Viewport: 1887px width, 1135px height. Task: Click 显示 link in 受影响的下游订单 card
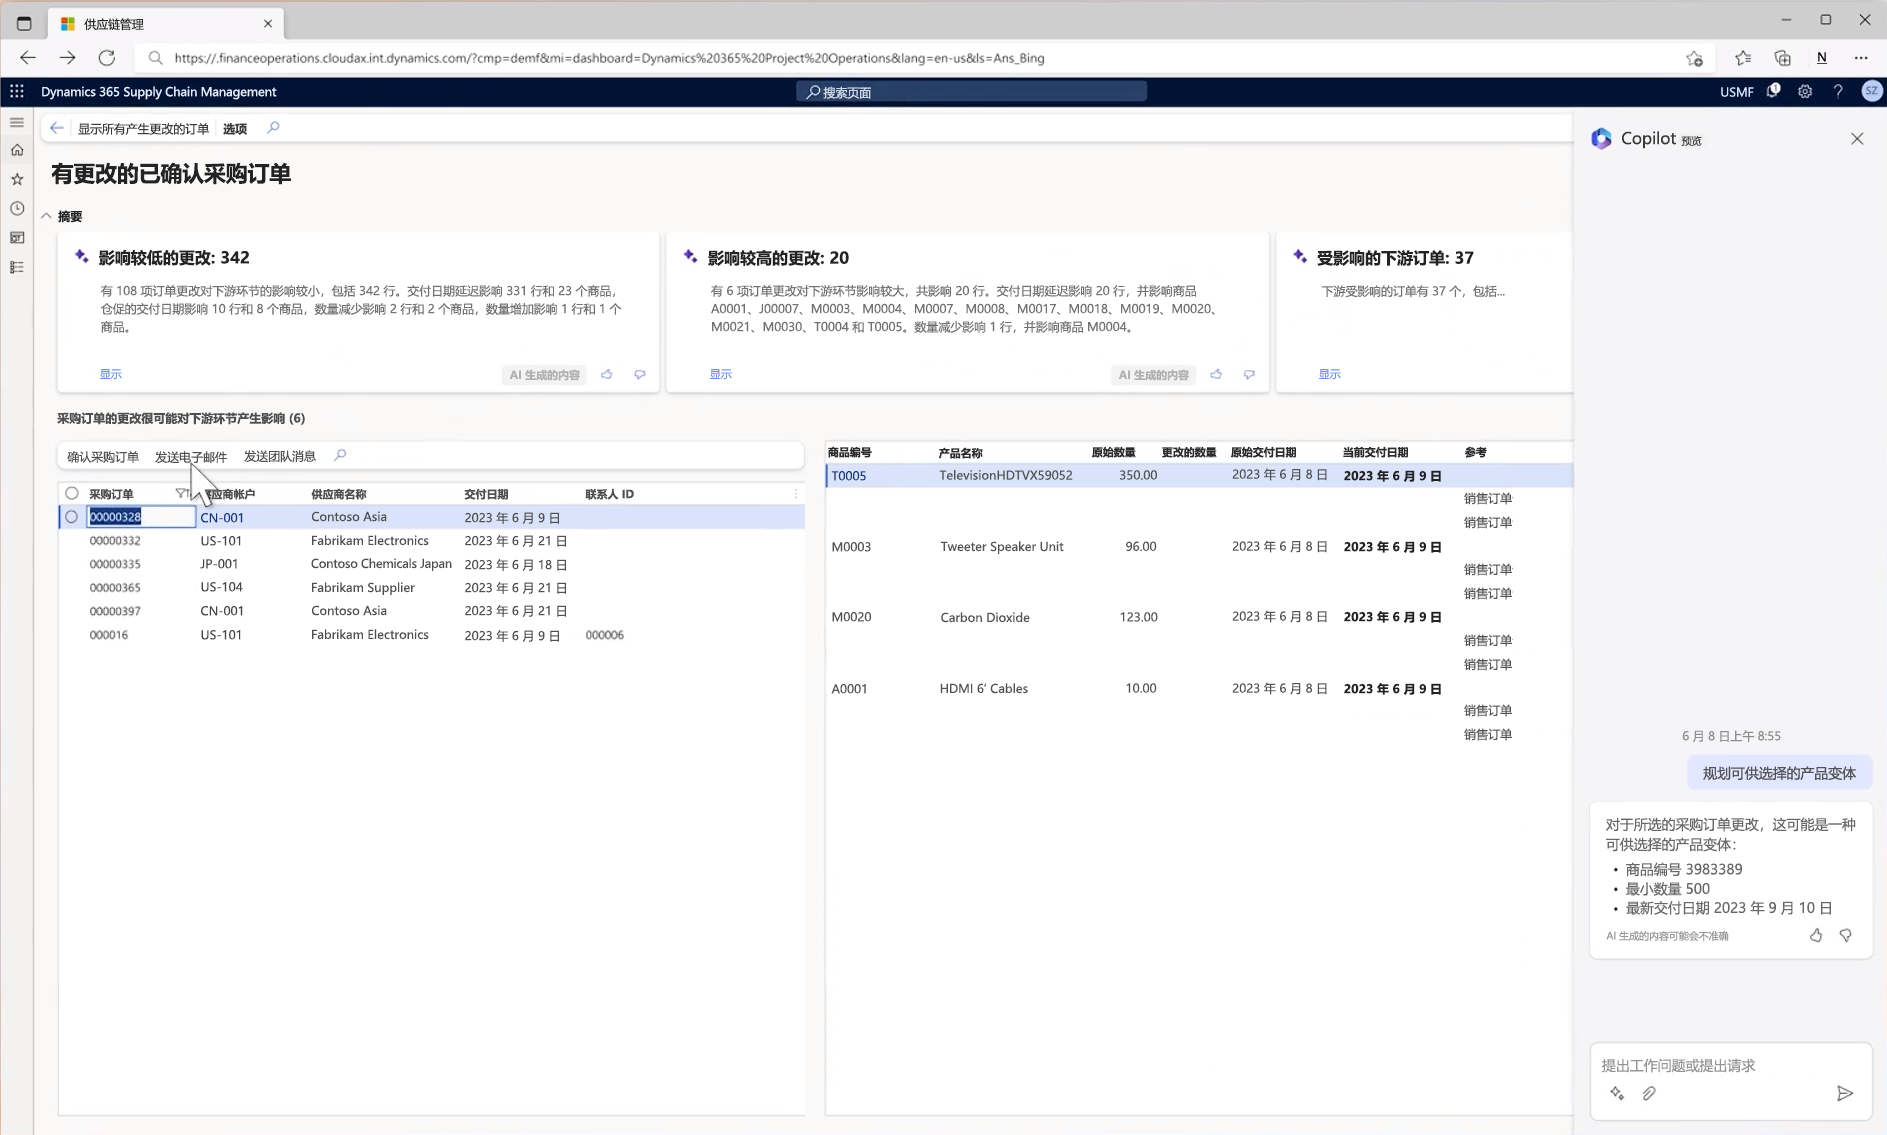1330,374
